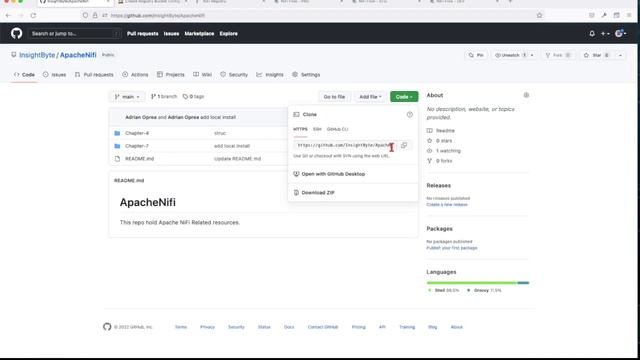Switch to the Projects tab
The width and height of the screenshot is (640, 360).
click(171, 75)
